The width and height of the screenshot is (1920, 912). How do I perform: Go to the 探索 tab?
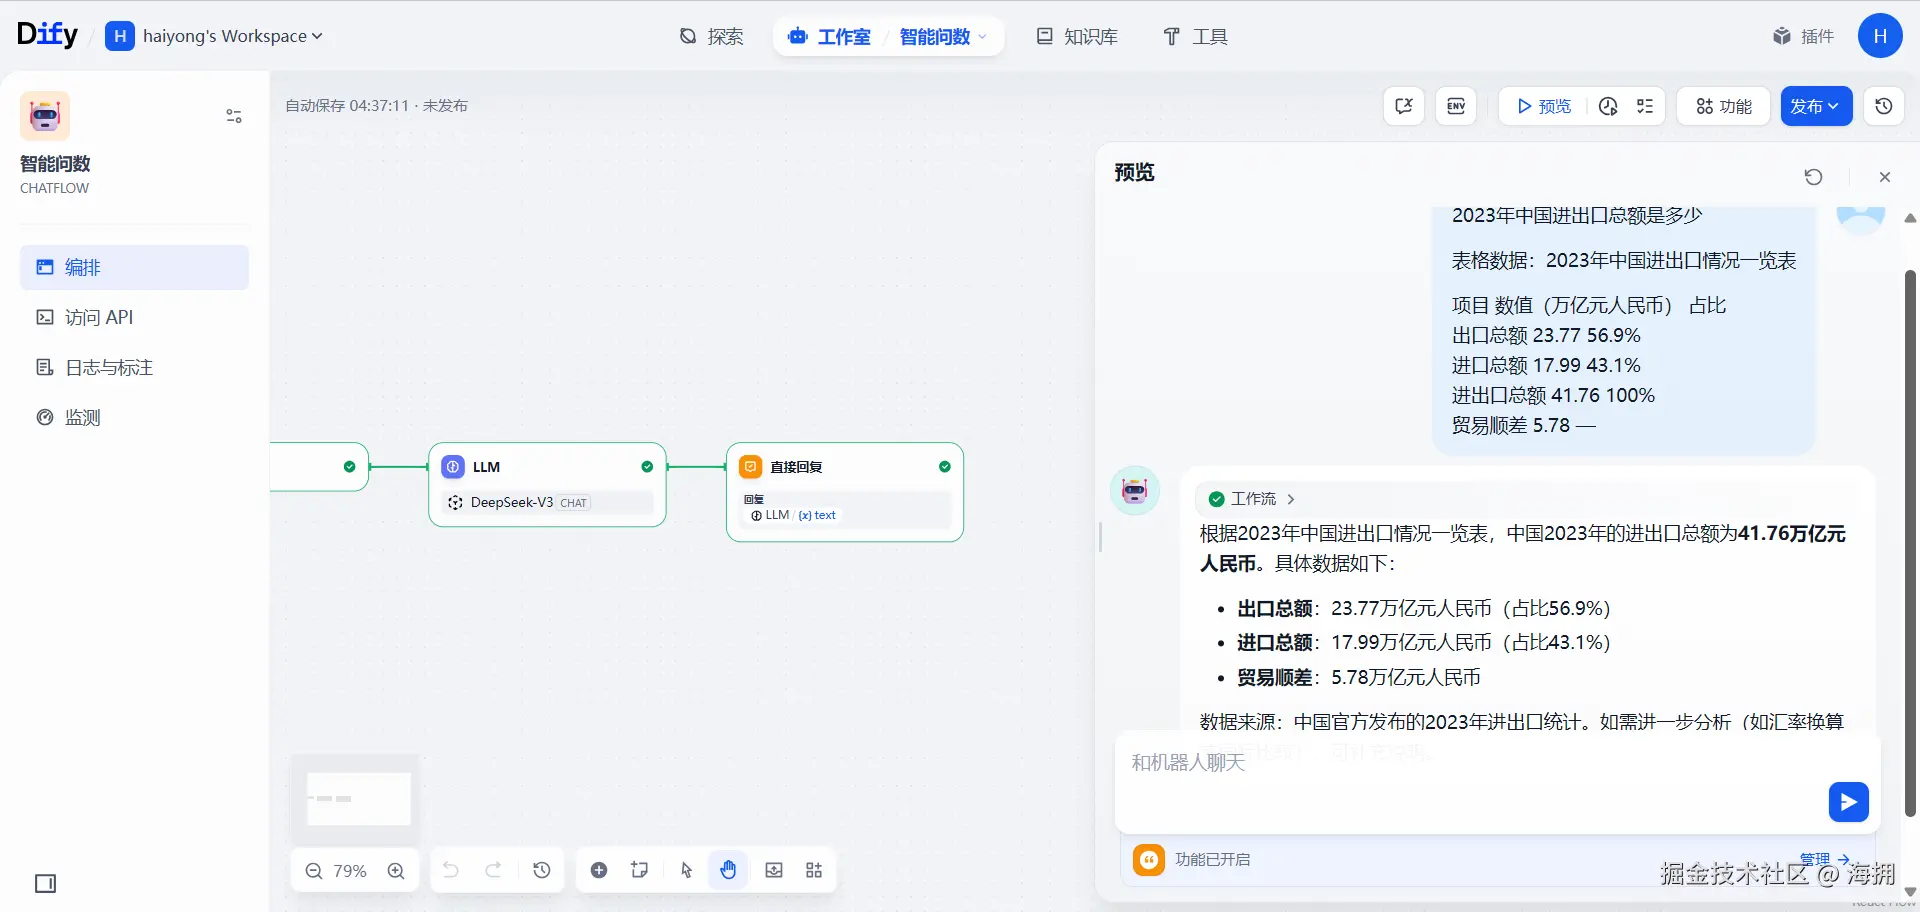(x=711, y=37)
